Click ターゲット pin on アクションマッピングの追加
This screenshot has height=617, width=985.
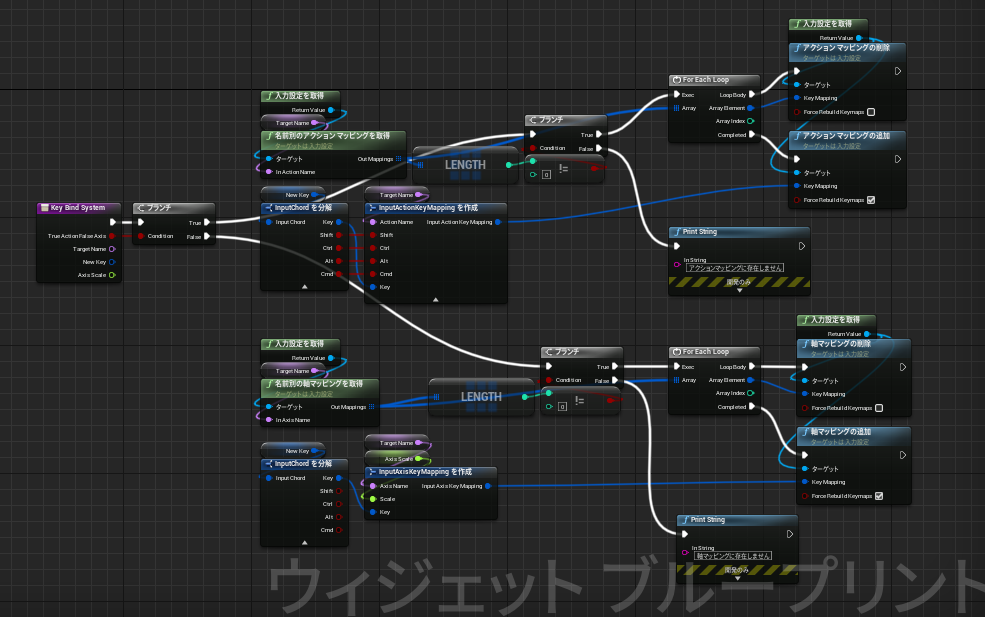(797, 173)
